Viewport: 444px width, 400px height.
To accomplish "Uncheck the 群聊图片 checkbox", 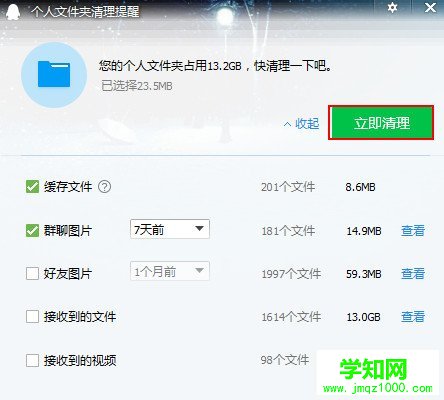I will [32, 230].
